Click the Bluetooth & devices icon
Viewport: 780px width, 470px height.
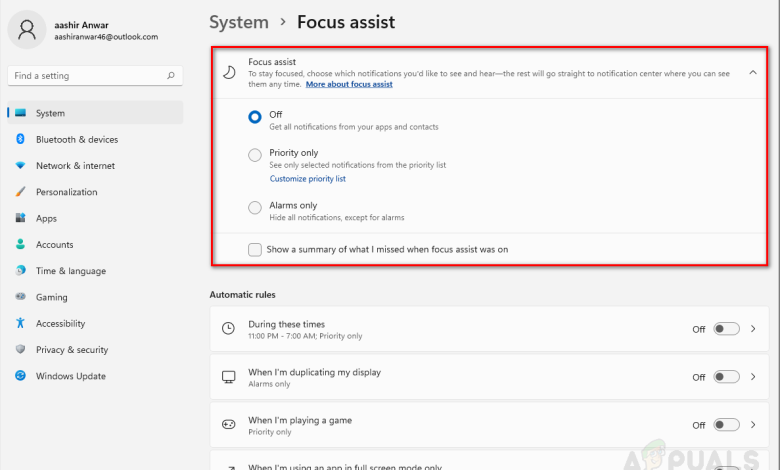click(20, 139)
